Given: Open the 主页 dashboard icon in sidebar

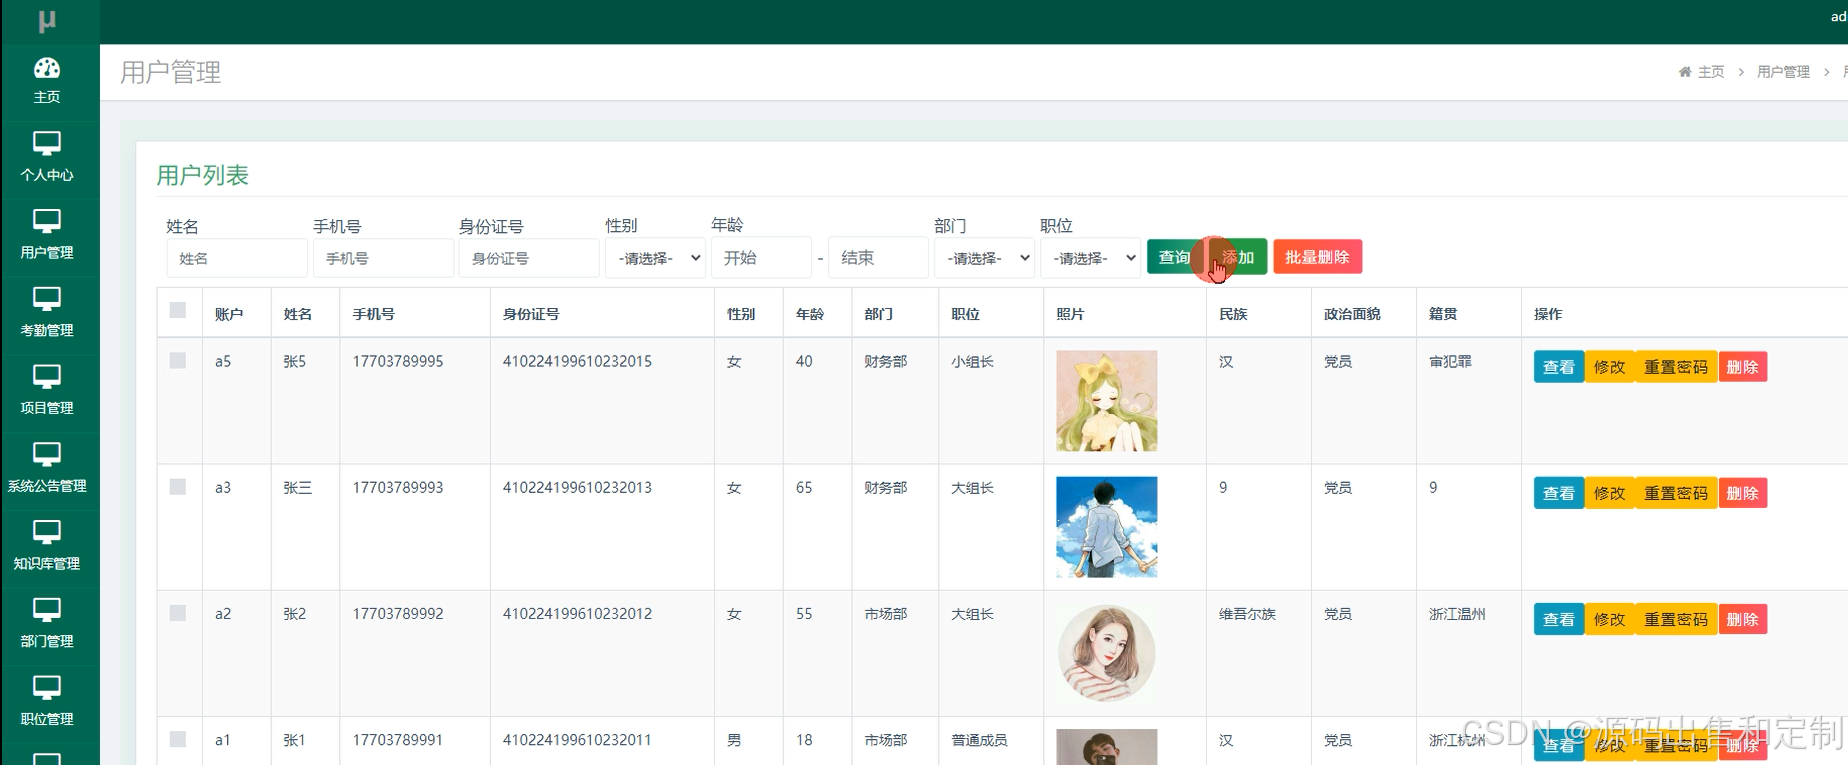Looking at the screenshot, I should coord(47,68).
